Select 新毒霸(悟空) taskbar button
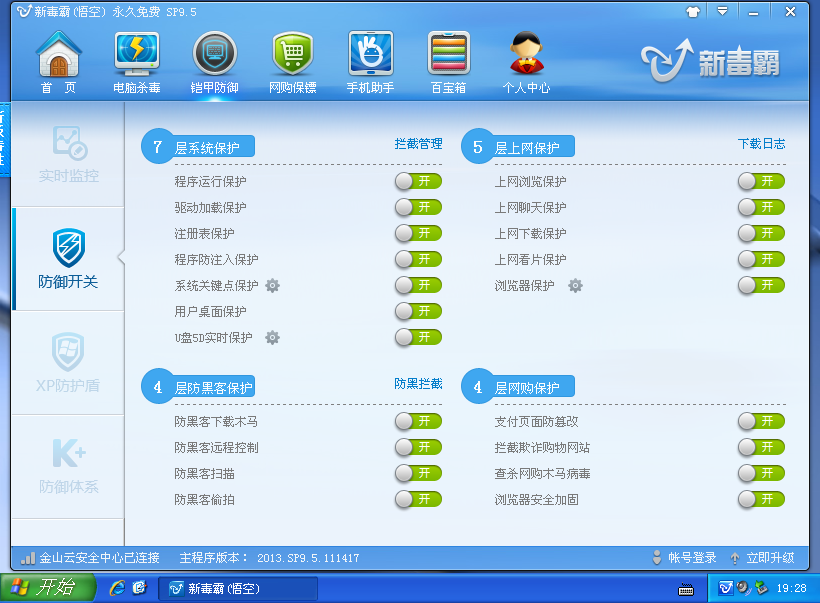This screenshot has height=603, width=820. click(238, 588)
